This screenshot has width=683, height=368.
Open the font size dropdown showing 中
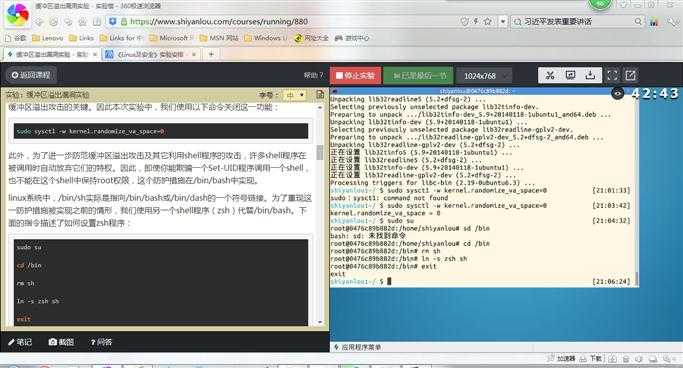click(x=294, y=95)
